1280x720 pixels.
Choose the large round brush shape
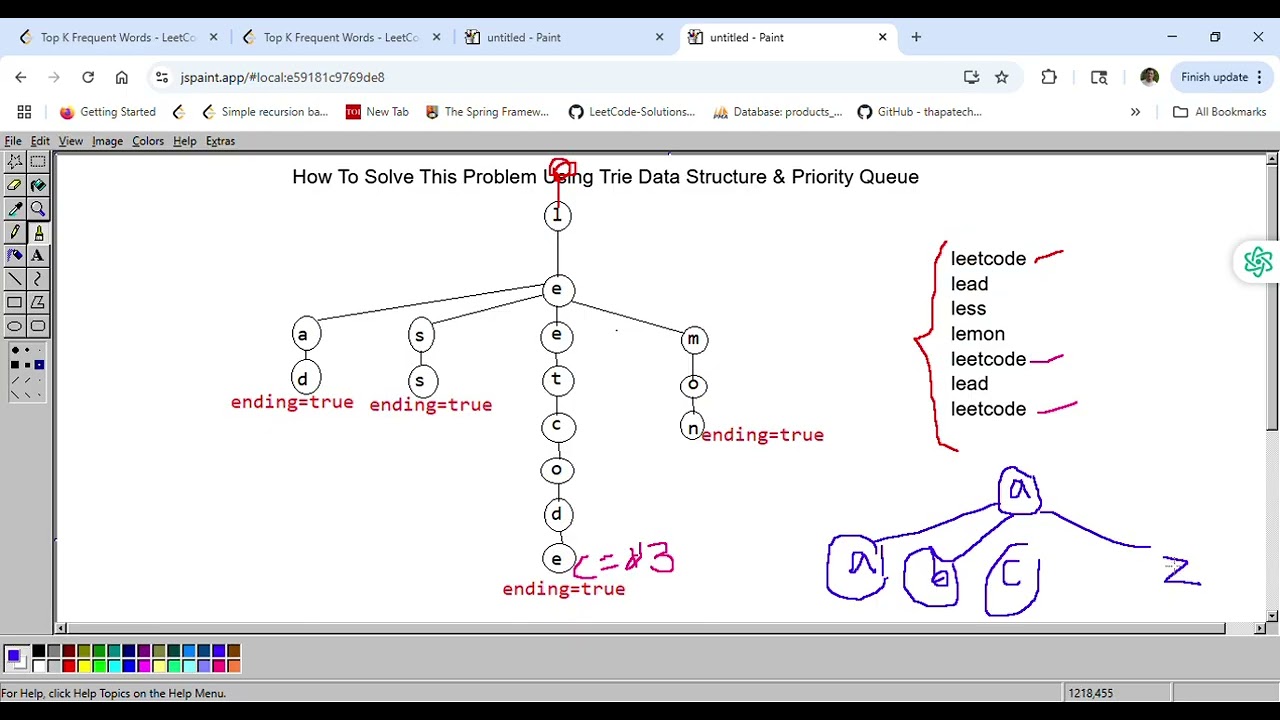(x=15, y=350)
